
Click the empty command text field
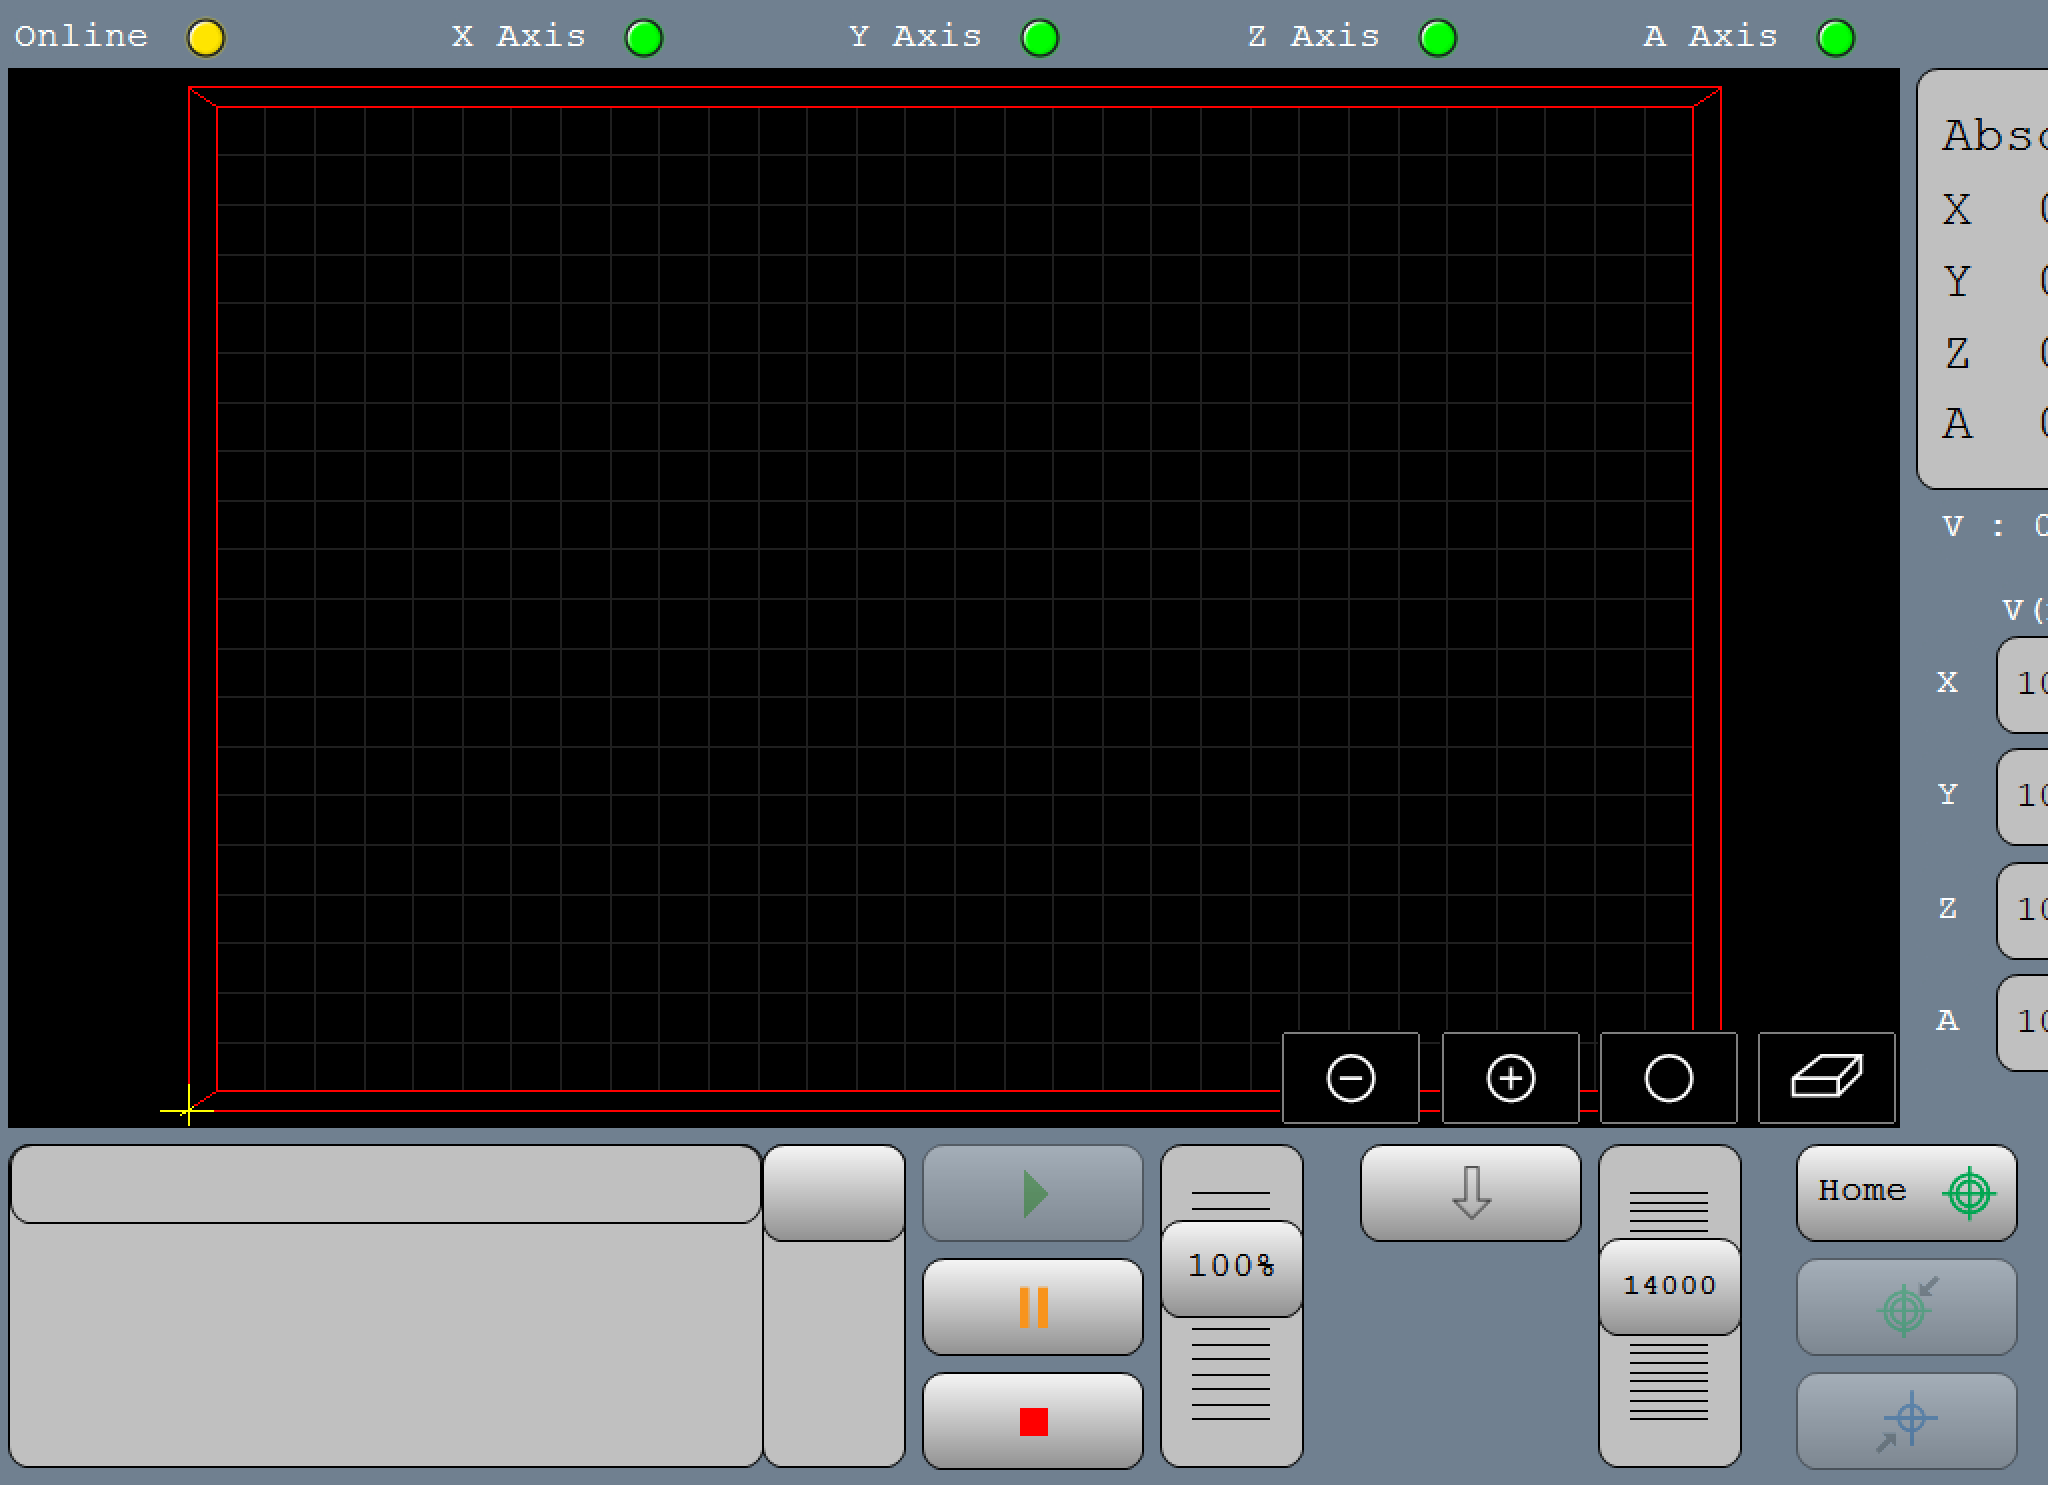click(x=385, y=1184)
